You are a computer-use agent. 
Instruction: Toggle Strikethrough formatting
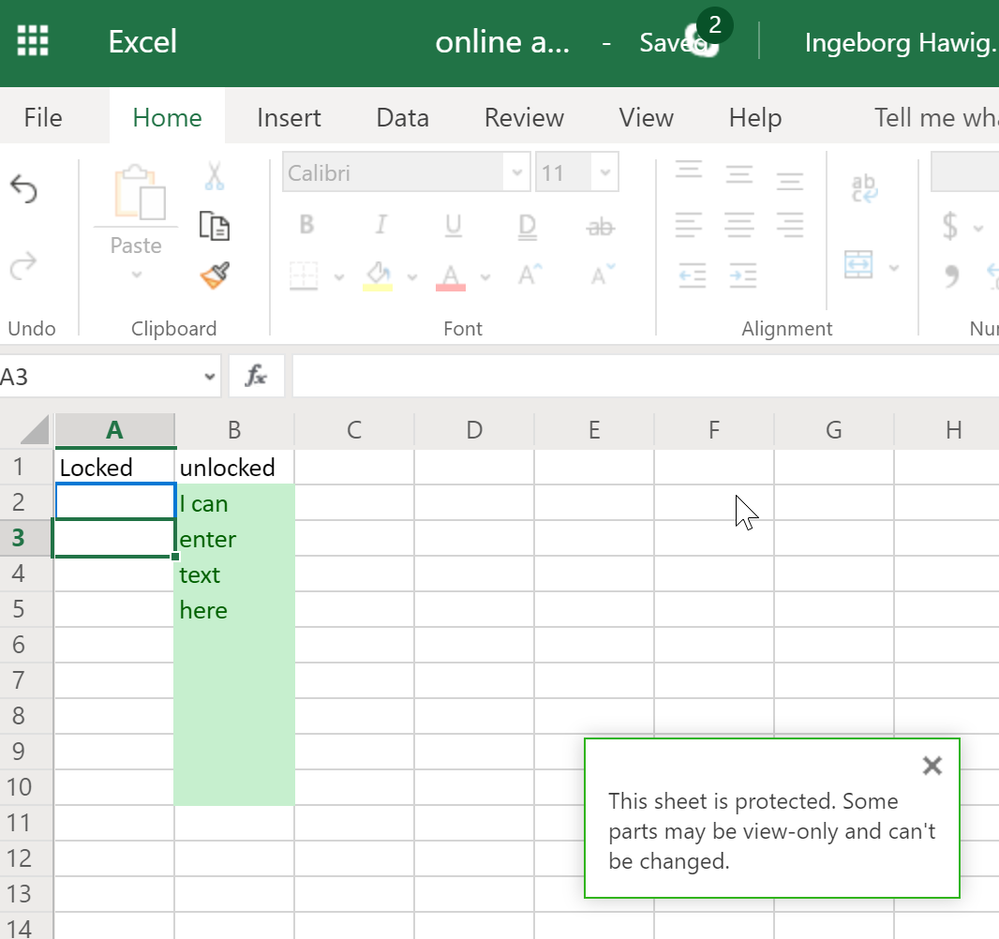(x=600, y=226)
